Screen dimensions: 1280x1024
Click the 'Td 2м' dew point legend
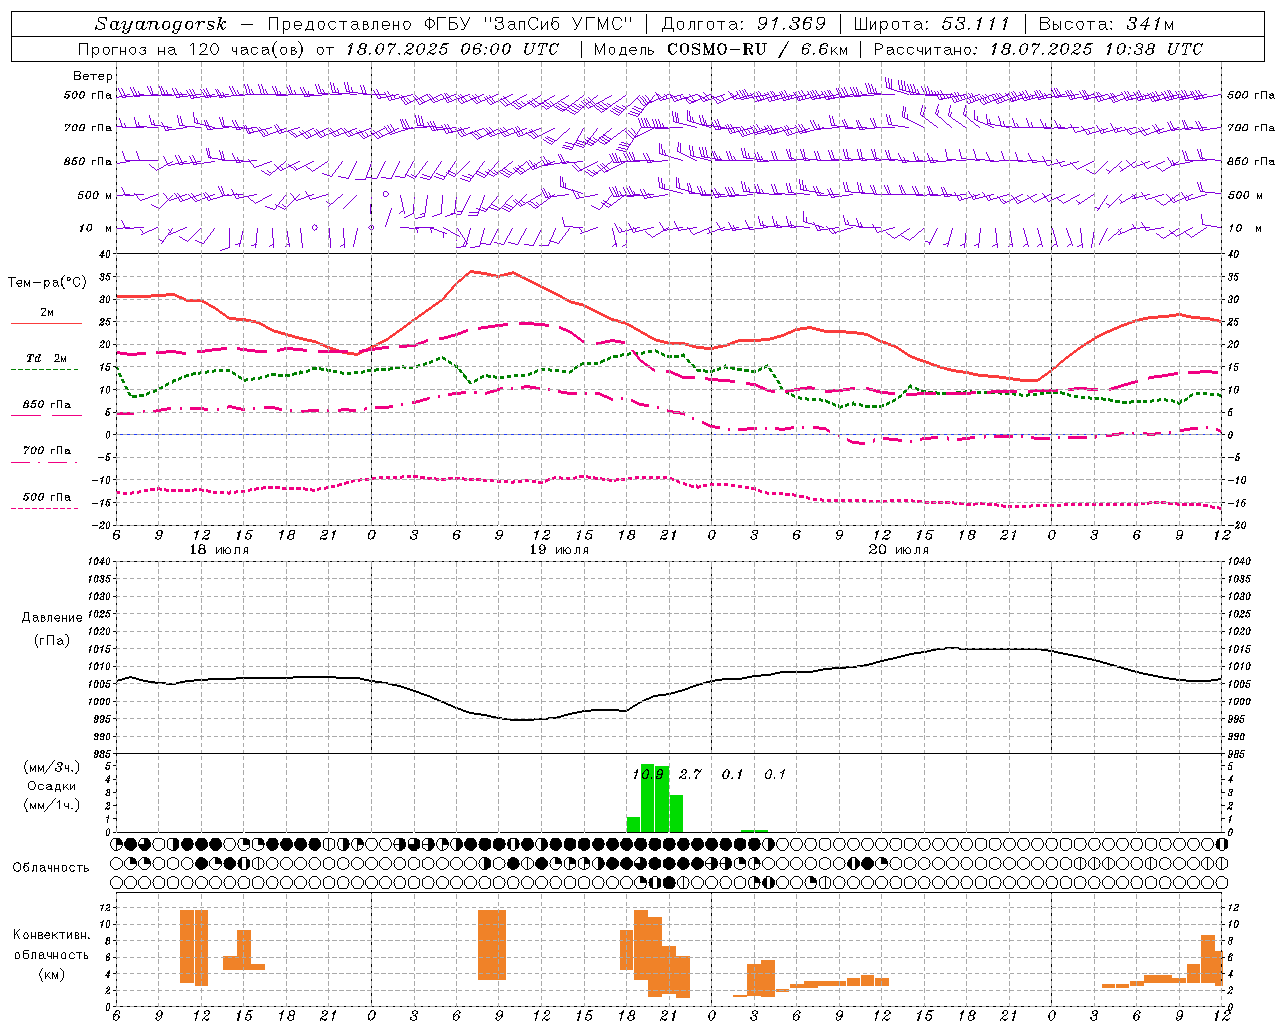tap(47, 358)
